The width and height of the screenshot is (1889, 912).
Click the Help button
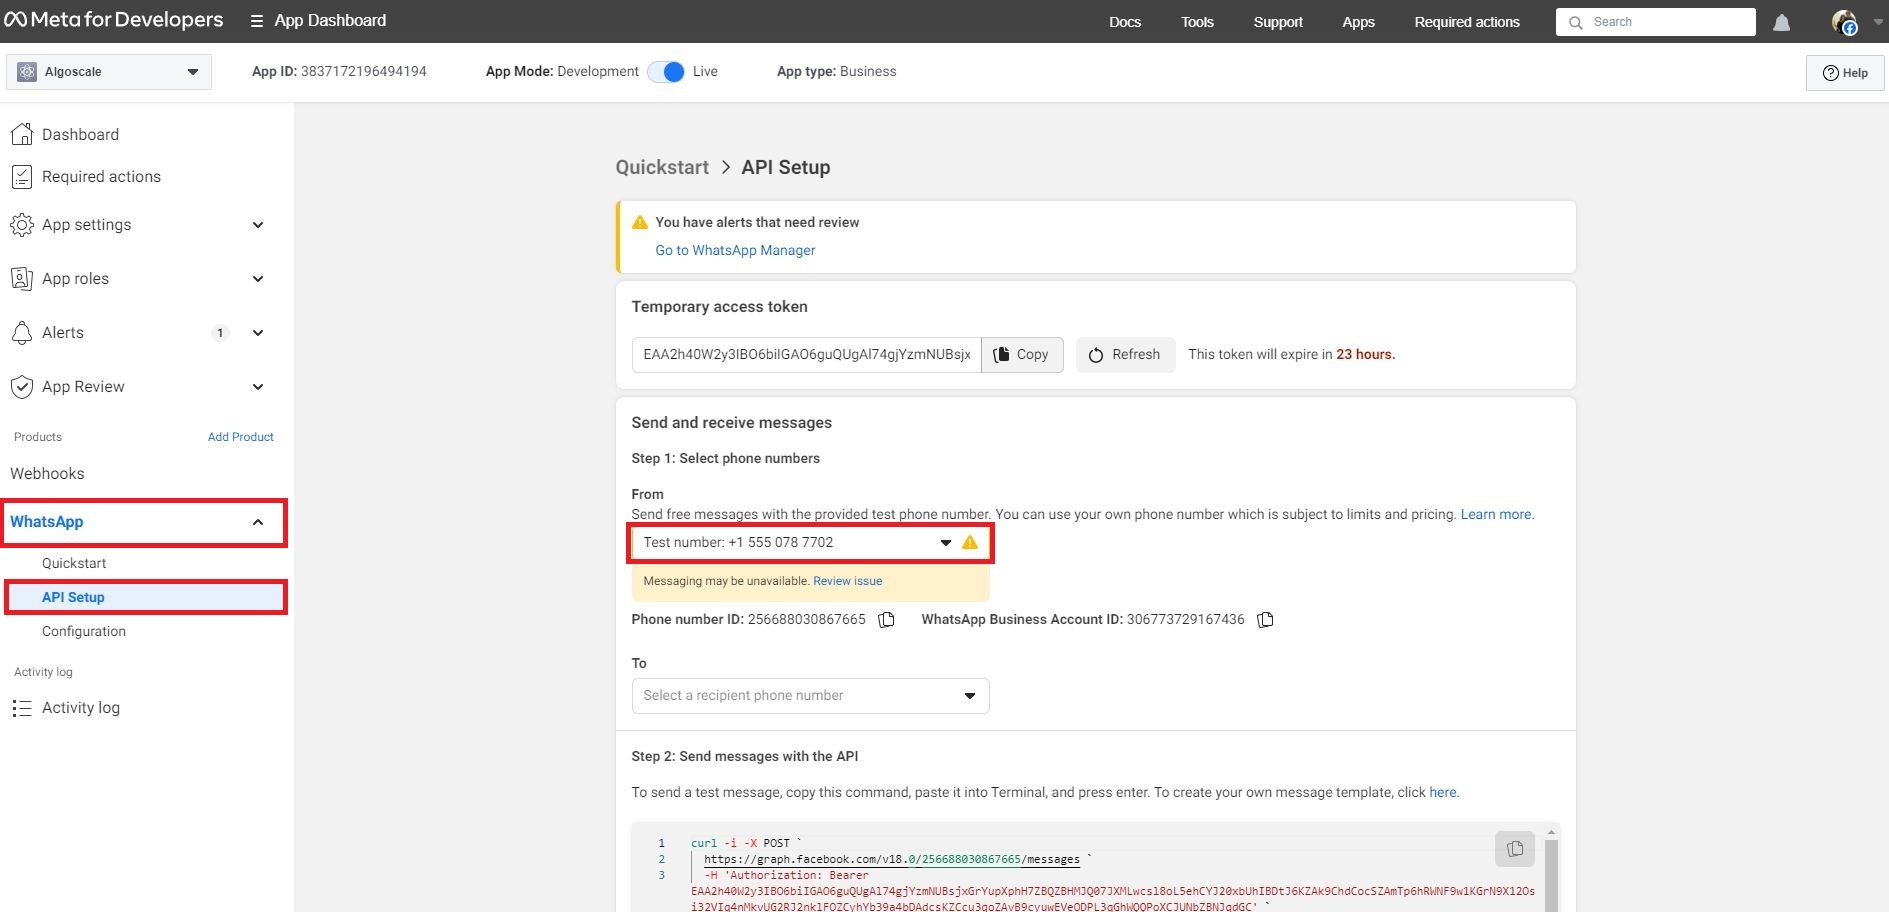(1845, 72)
